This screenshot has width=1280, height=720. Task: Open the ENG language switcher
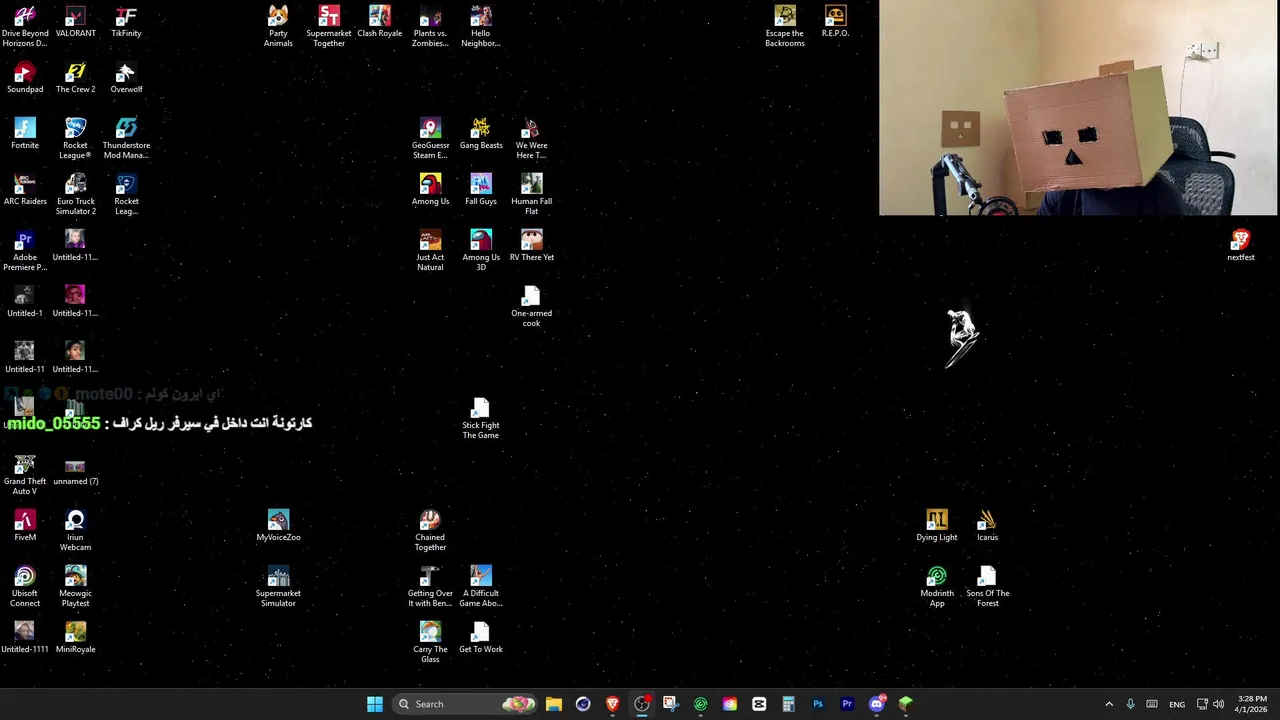click(1177, 704)
